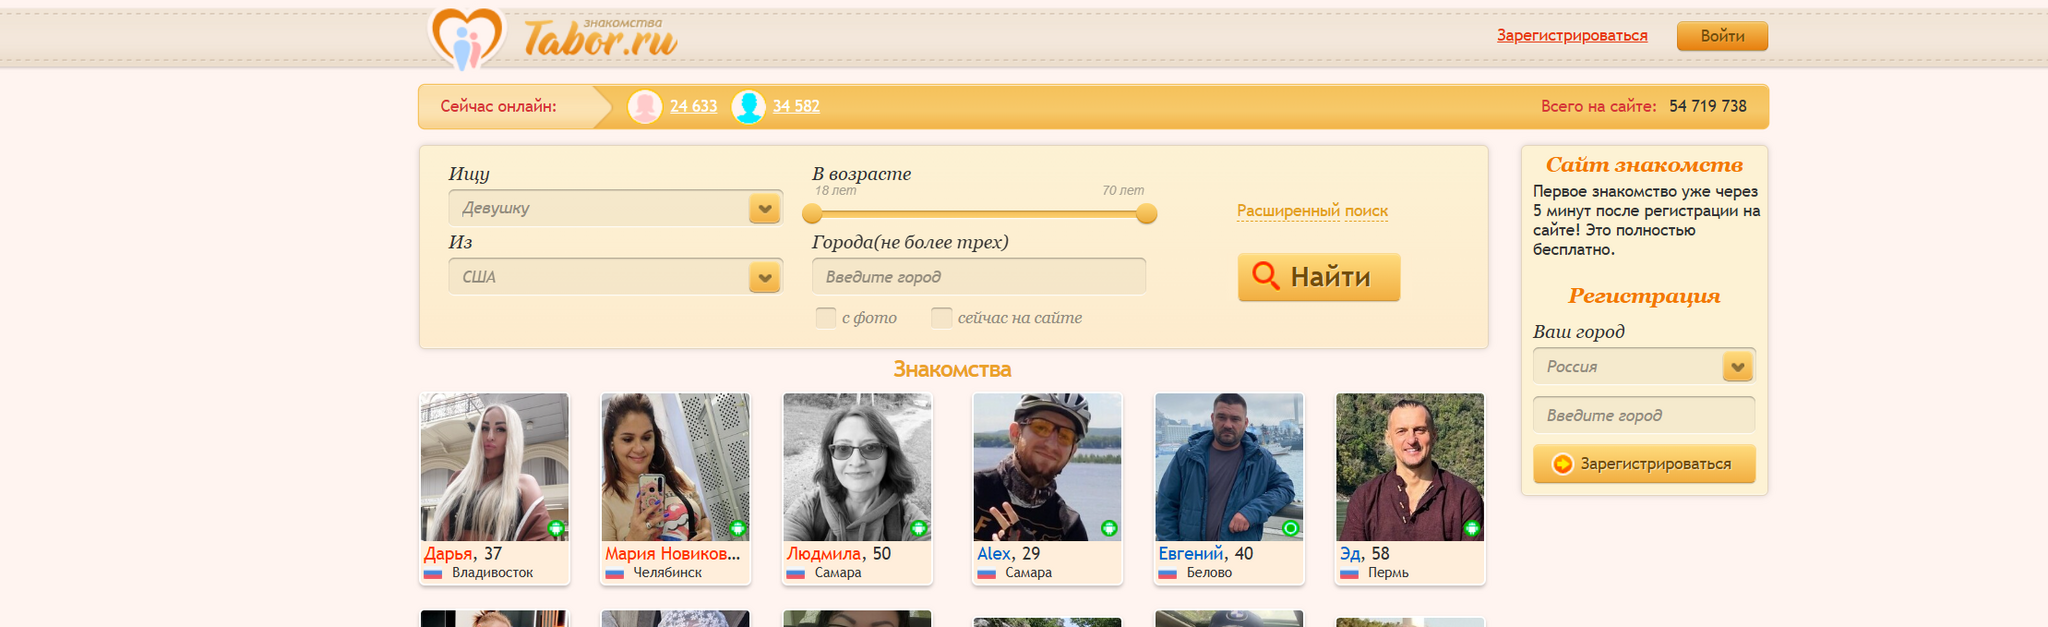Click the registration 'Введите город' field
2048x627 pixels.
(x=1644, y=415)
